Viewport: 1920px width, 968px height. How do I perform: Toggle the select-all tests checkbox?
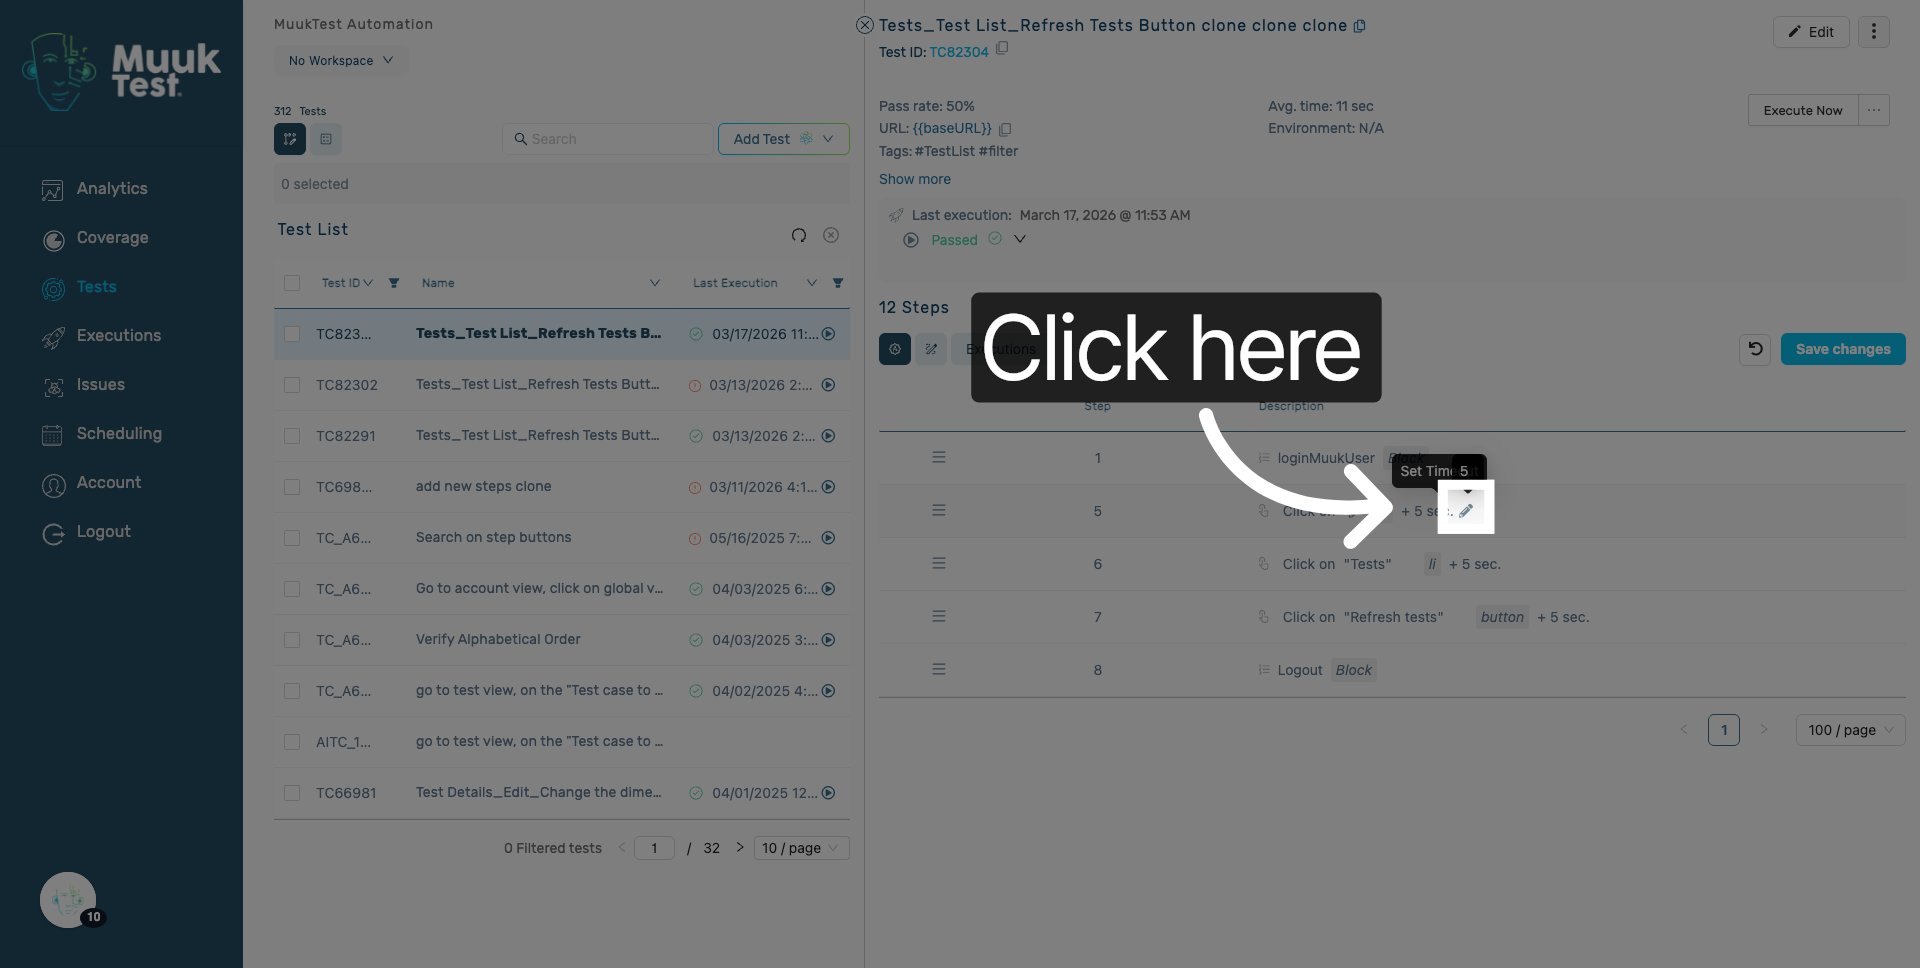point(292,283)
